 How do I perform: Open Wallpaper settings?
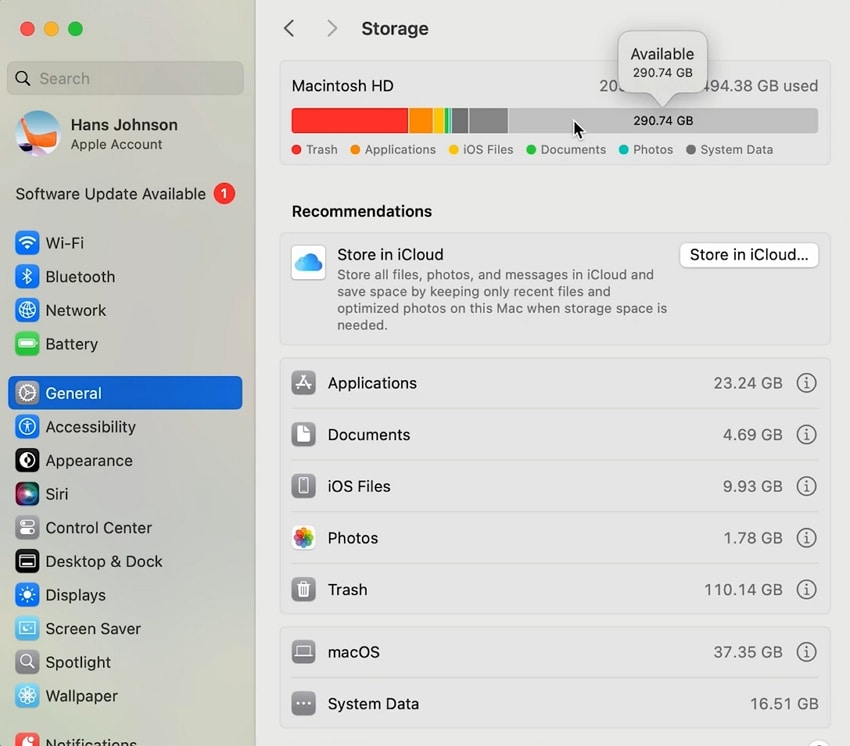point(125,696)
